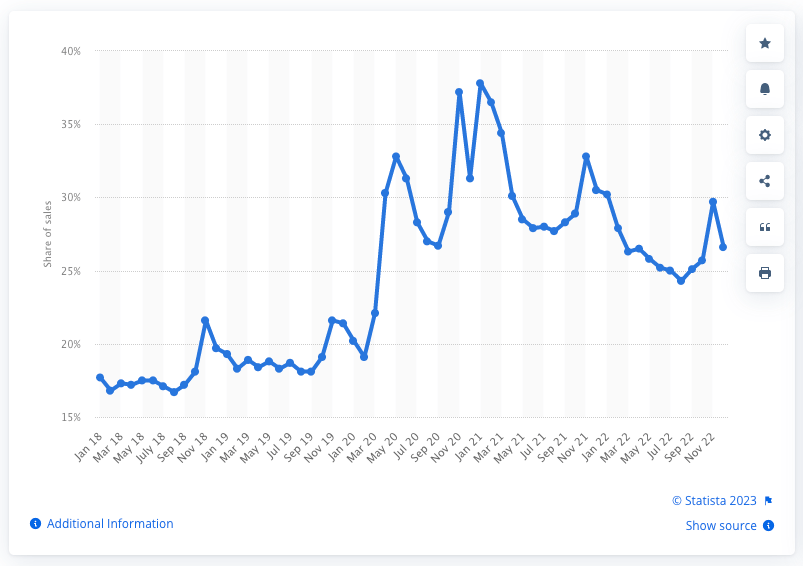Click the © Statista 2023 text

click(715, 501)
